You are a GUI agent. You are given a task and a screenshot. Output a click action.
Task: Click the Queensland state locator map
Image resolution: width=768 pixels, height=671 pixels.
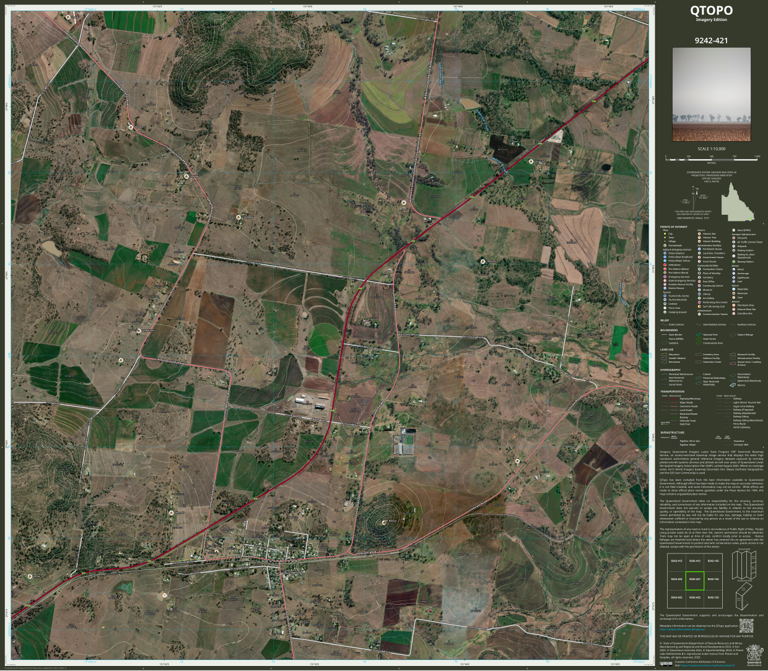(x=738, y=202)
